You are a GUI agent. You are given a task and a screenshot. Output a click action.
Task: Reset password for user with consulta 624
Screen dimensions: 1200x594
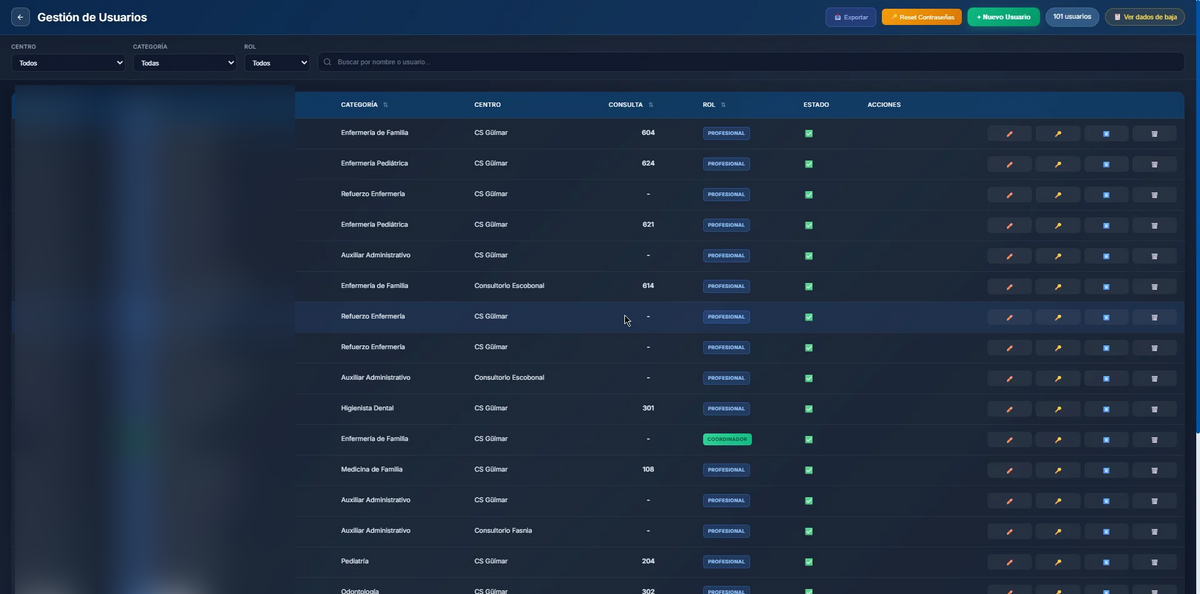click(x=1058, y=164)
